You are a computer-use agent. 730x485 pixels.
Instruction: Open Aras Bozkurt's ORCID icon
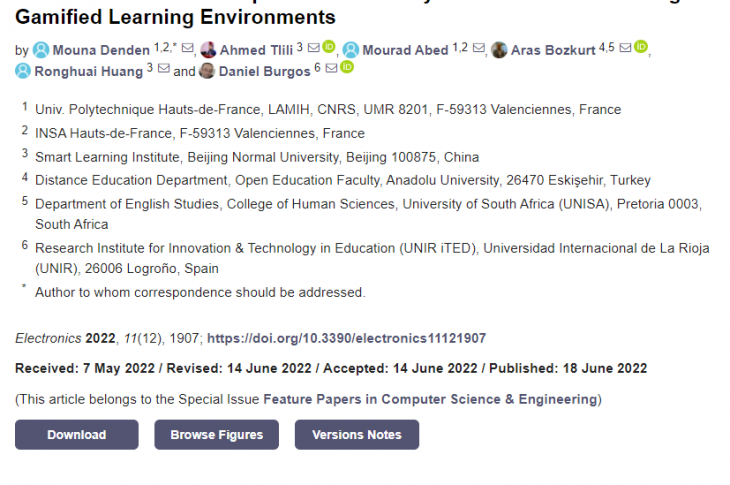click(x=641, y=48)
